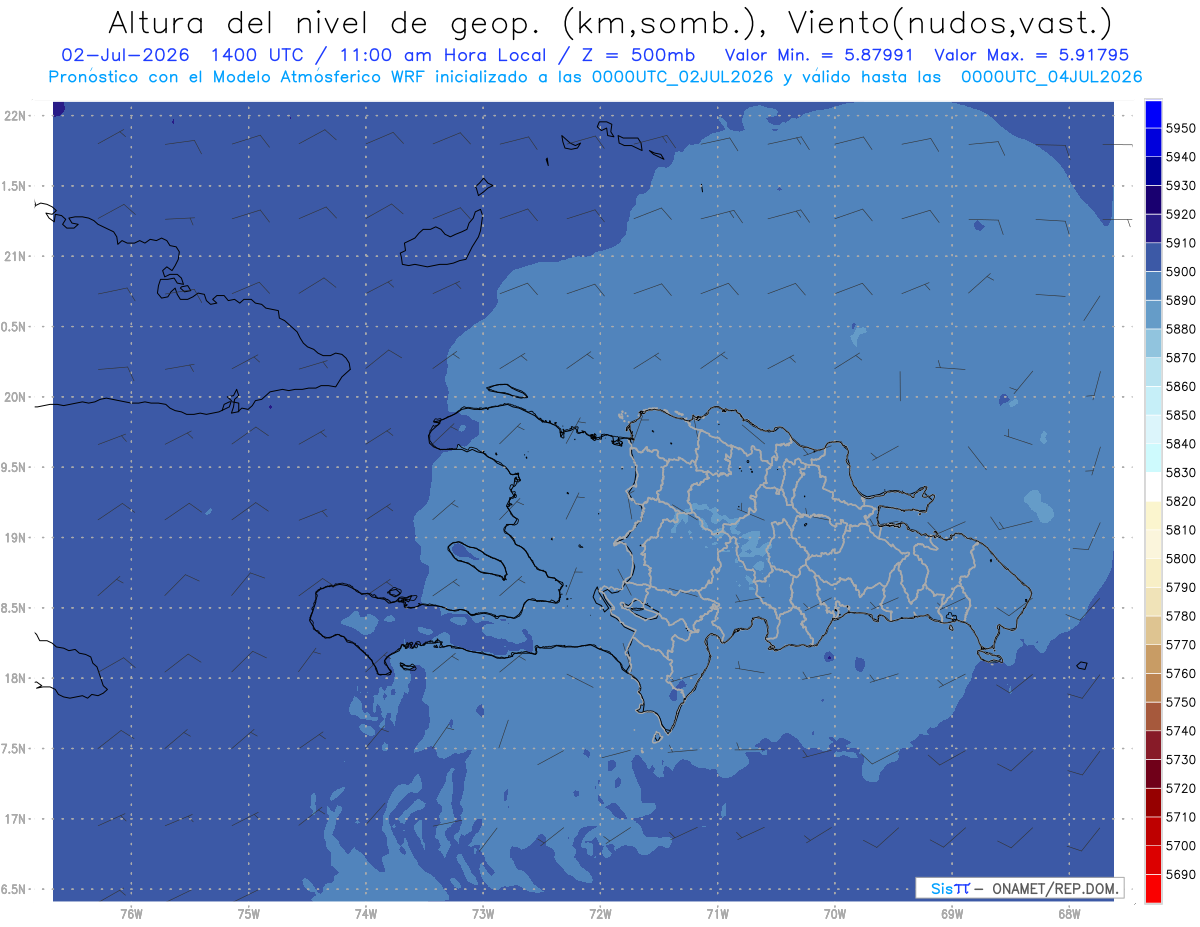Click the 17N latitude label
Screen dimensions: 1200x927
[17, 819]
